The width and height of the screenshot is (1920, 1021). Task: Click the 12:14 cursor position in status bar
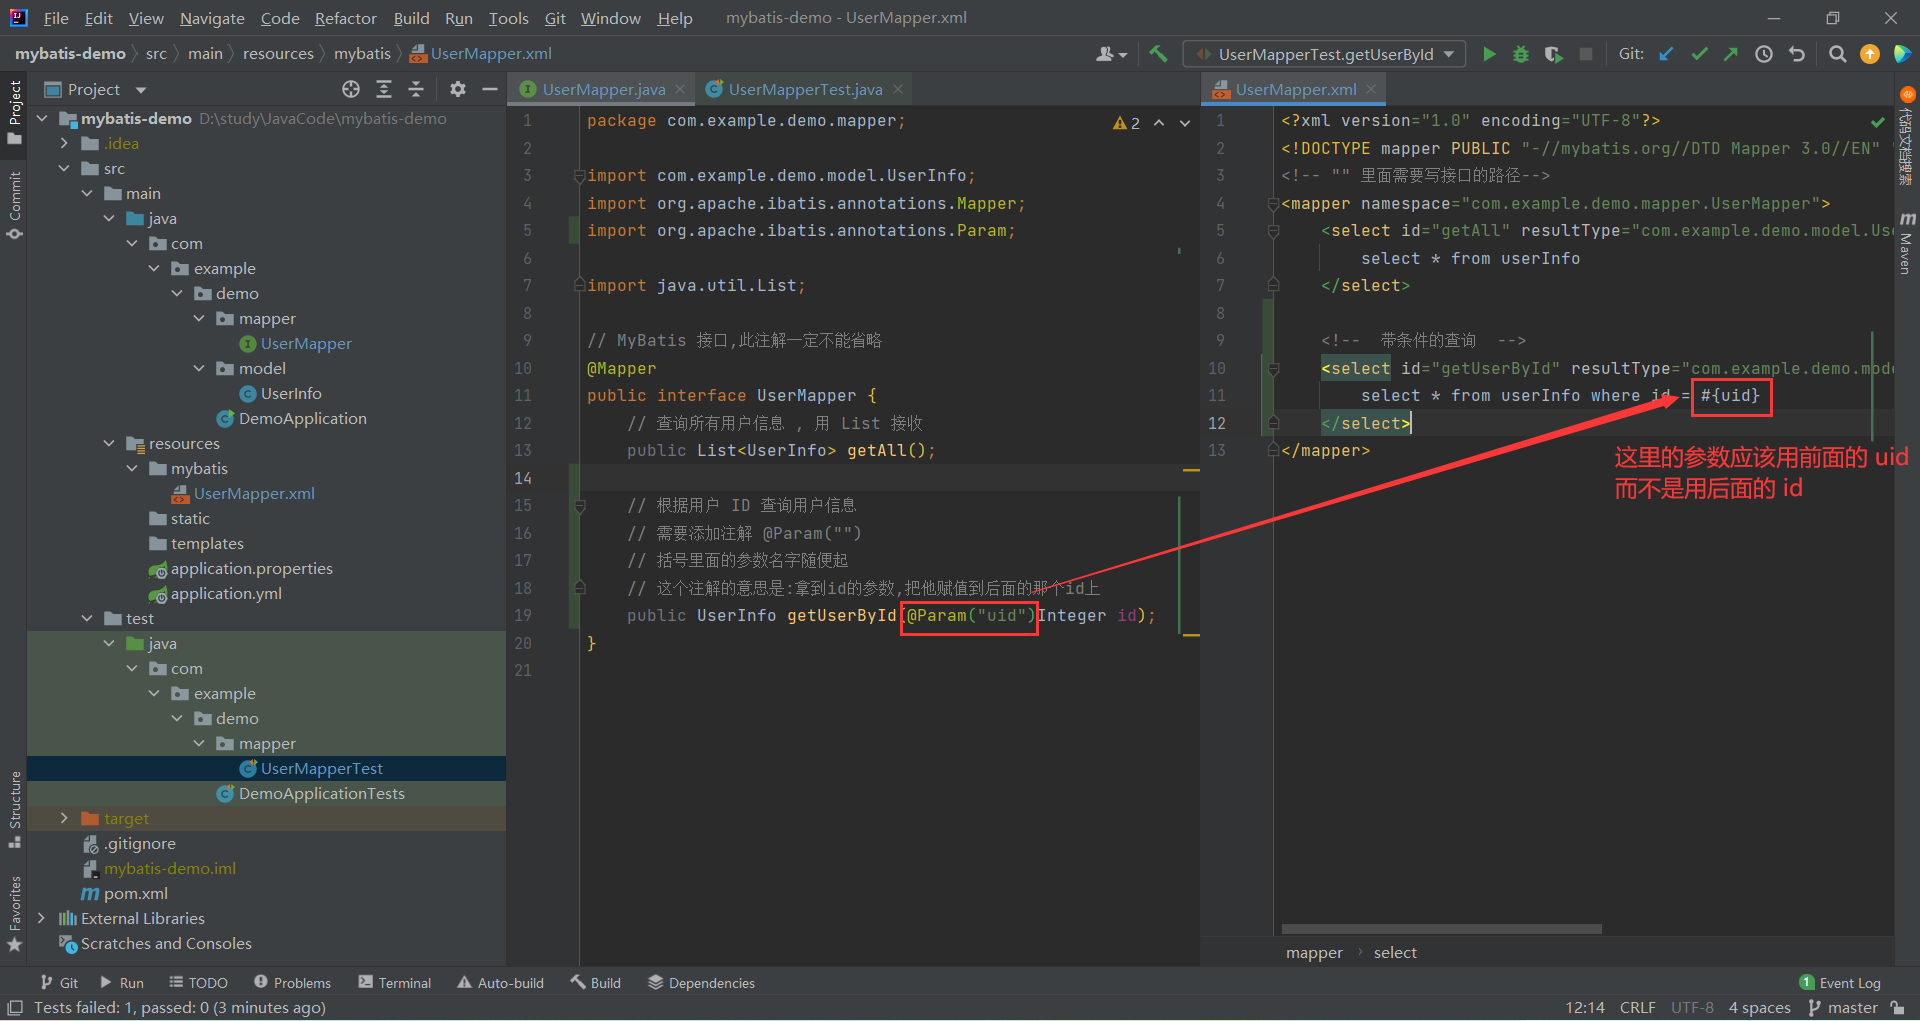coord(1584,1007)
